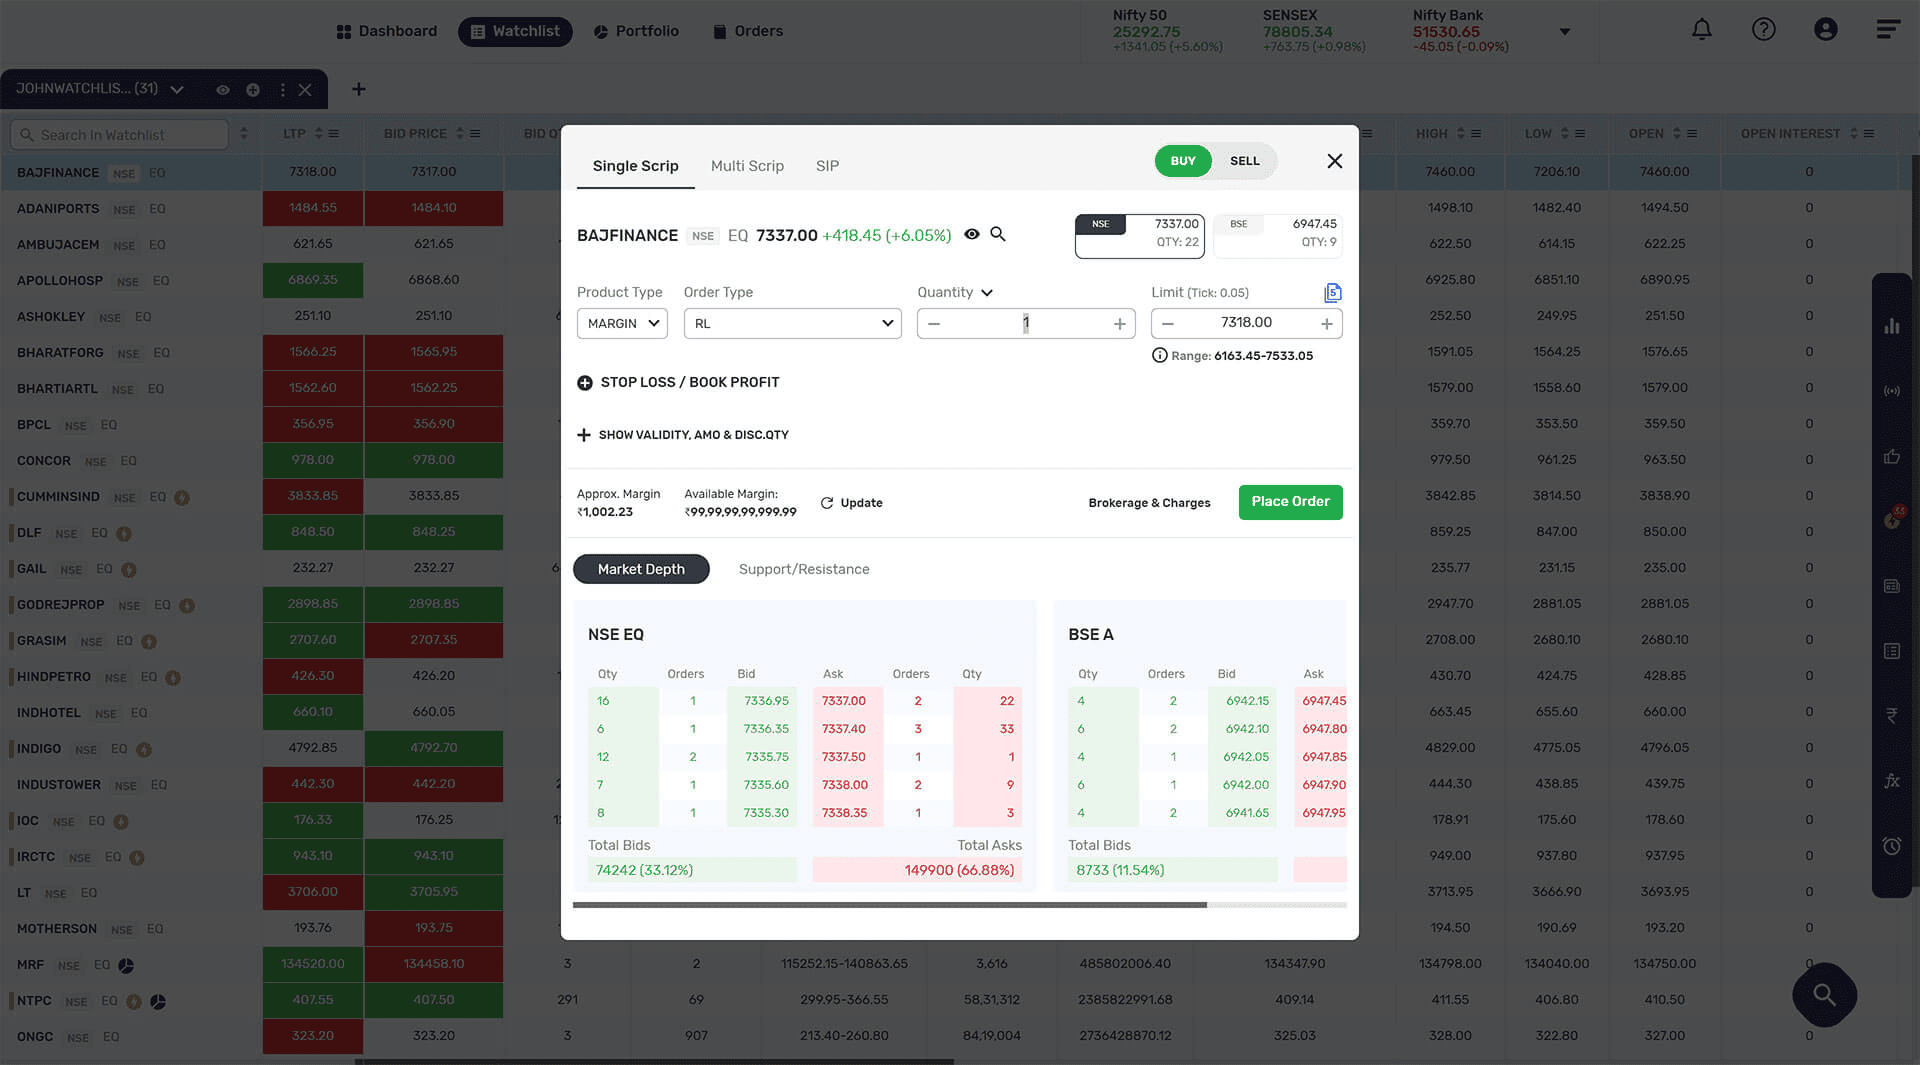This screenshot has width=1920, height=1065.
Task: Switch to the Support/Resistance tab
Action: pyautogui.click(x=804, y=569)
